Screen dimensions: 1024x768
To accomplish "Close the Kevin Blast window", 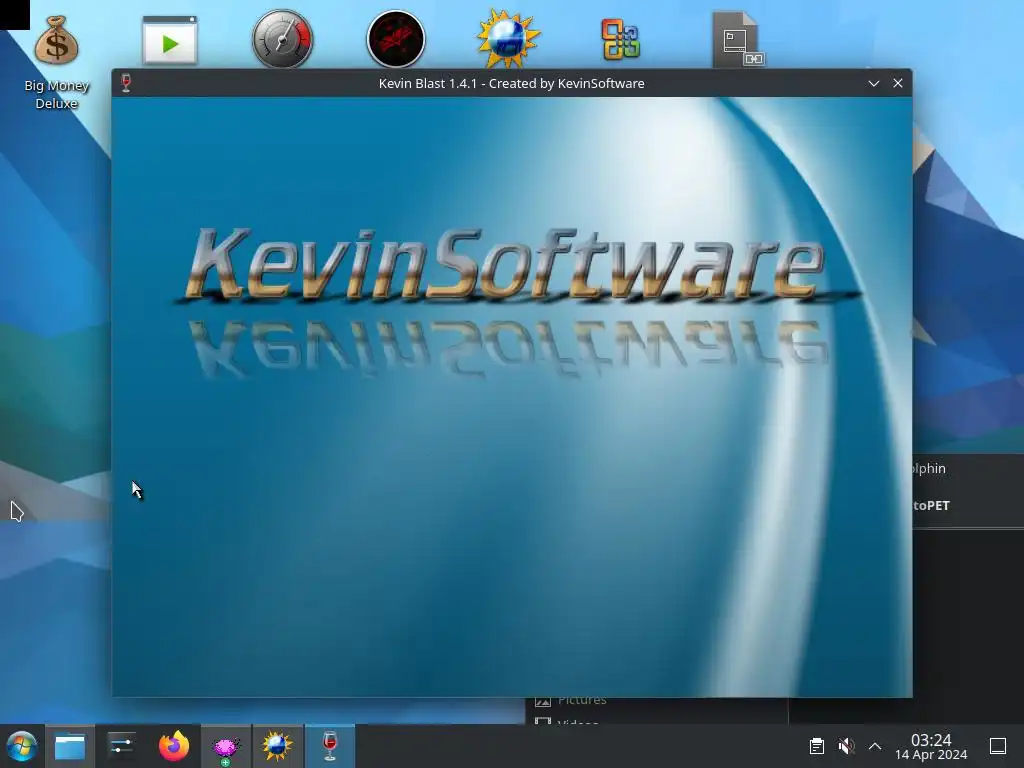I will (898, 83).
